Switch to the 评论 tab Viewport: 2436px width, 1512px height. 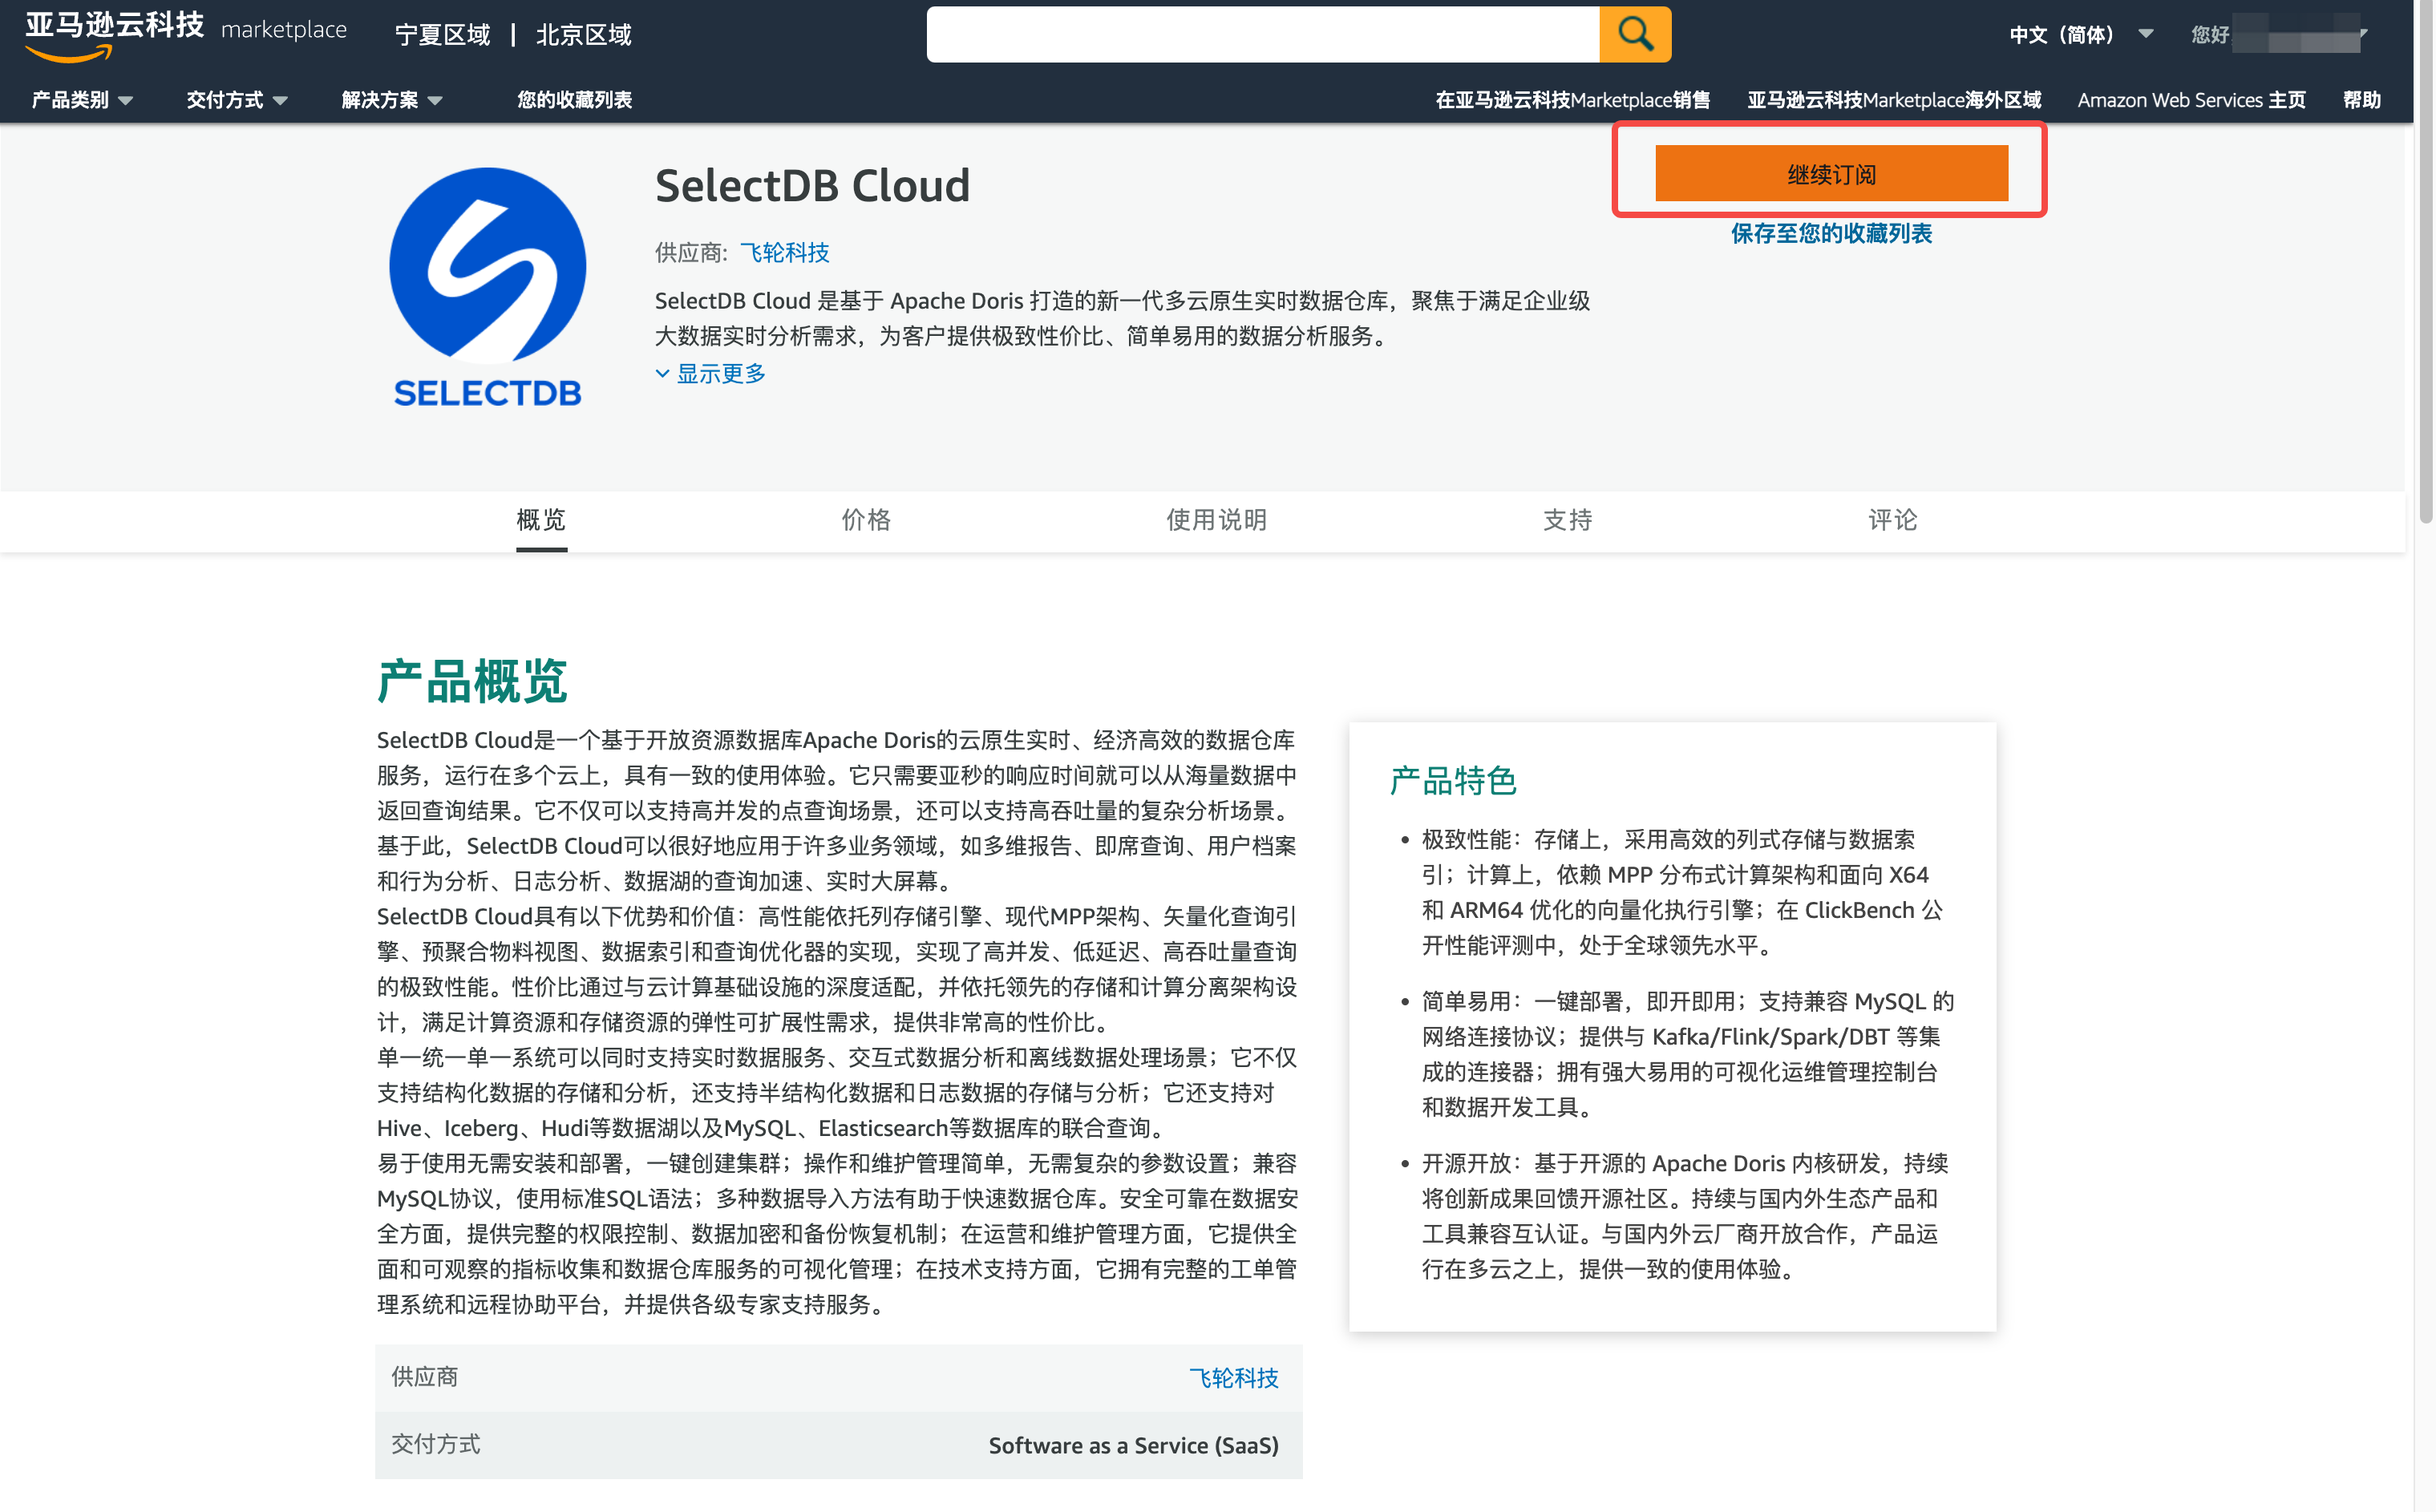[1893, 520]
